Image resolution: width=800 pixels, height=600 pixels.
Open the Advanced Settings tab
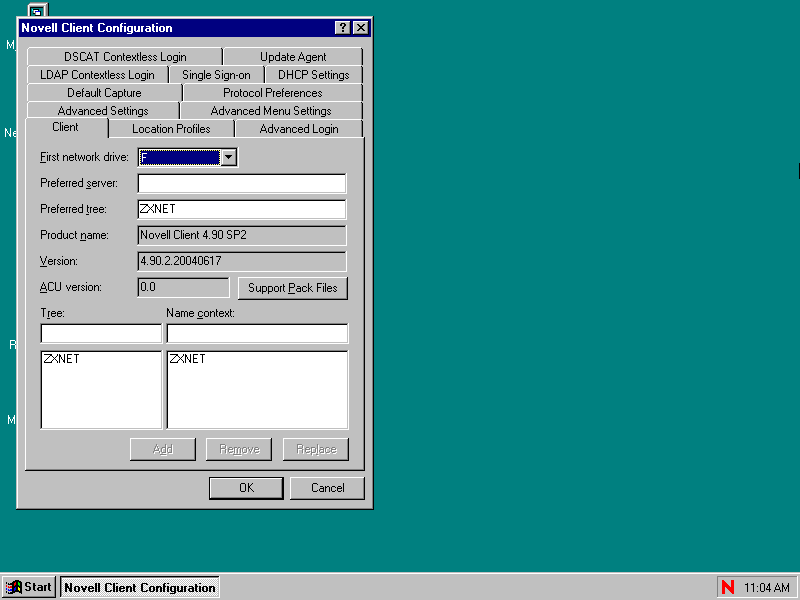tap(103, 111)
